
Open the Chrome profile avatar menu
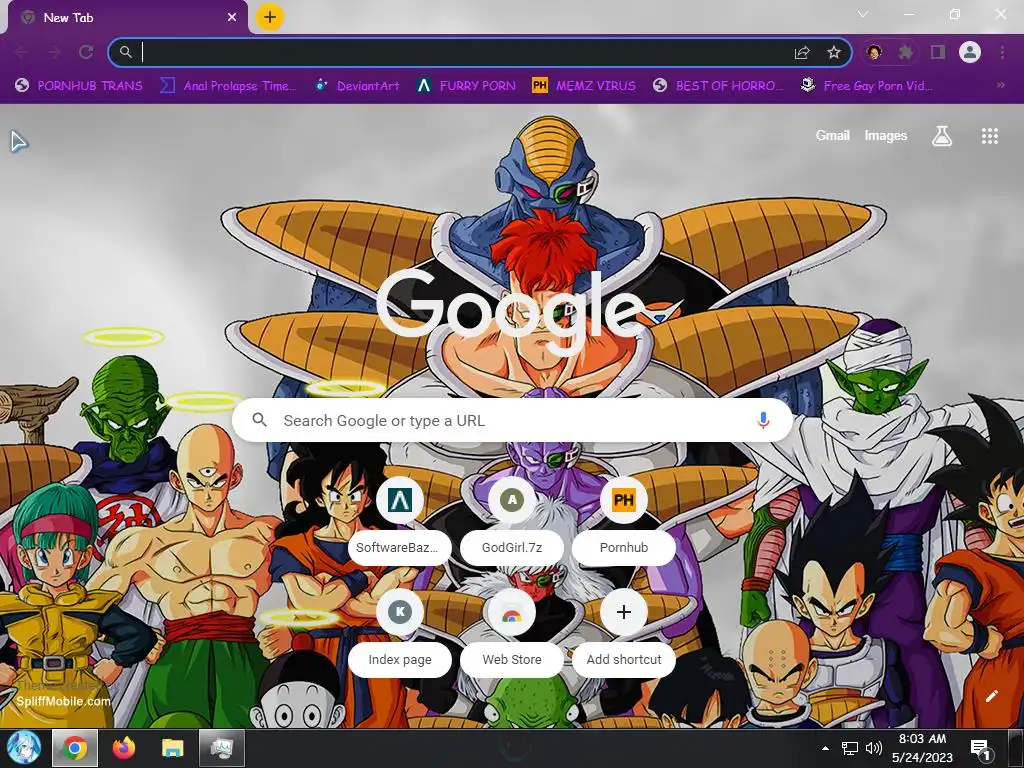click(970, 52)
